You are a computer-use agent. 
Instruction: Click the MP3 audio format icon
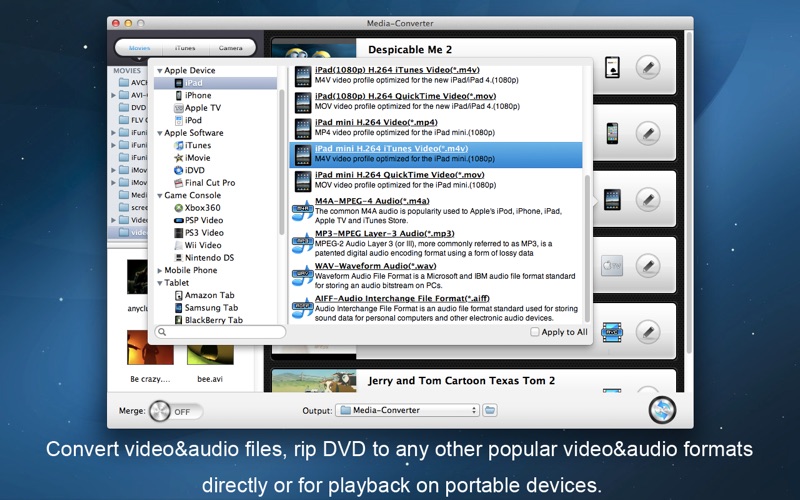tap(302, 242)
